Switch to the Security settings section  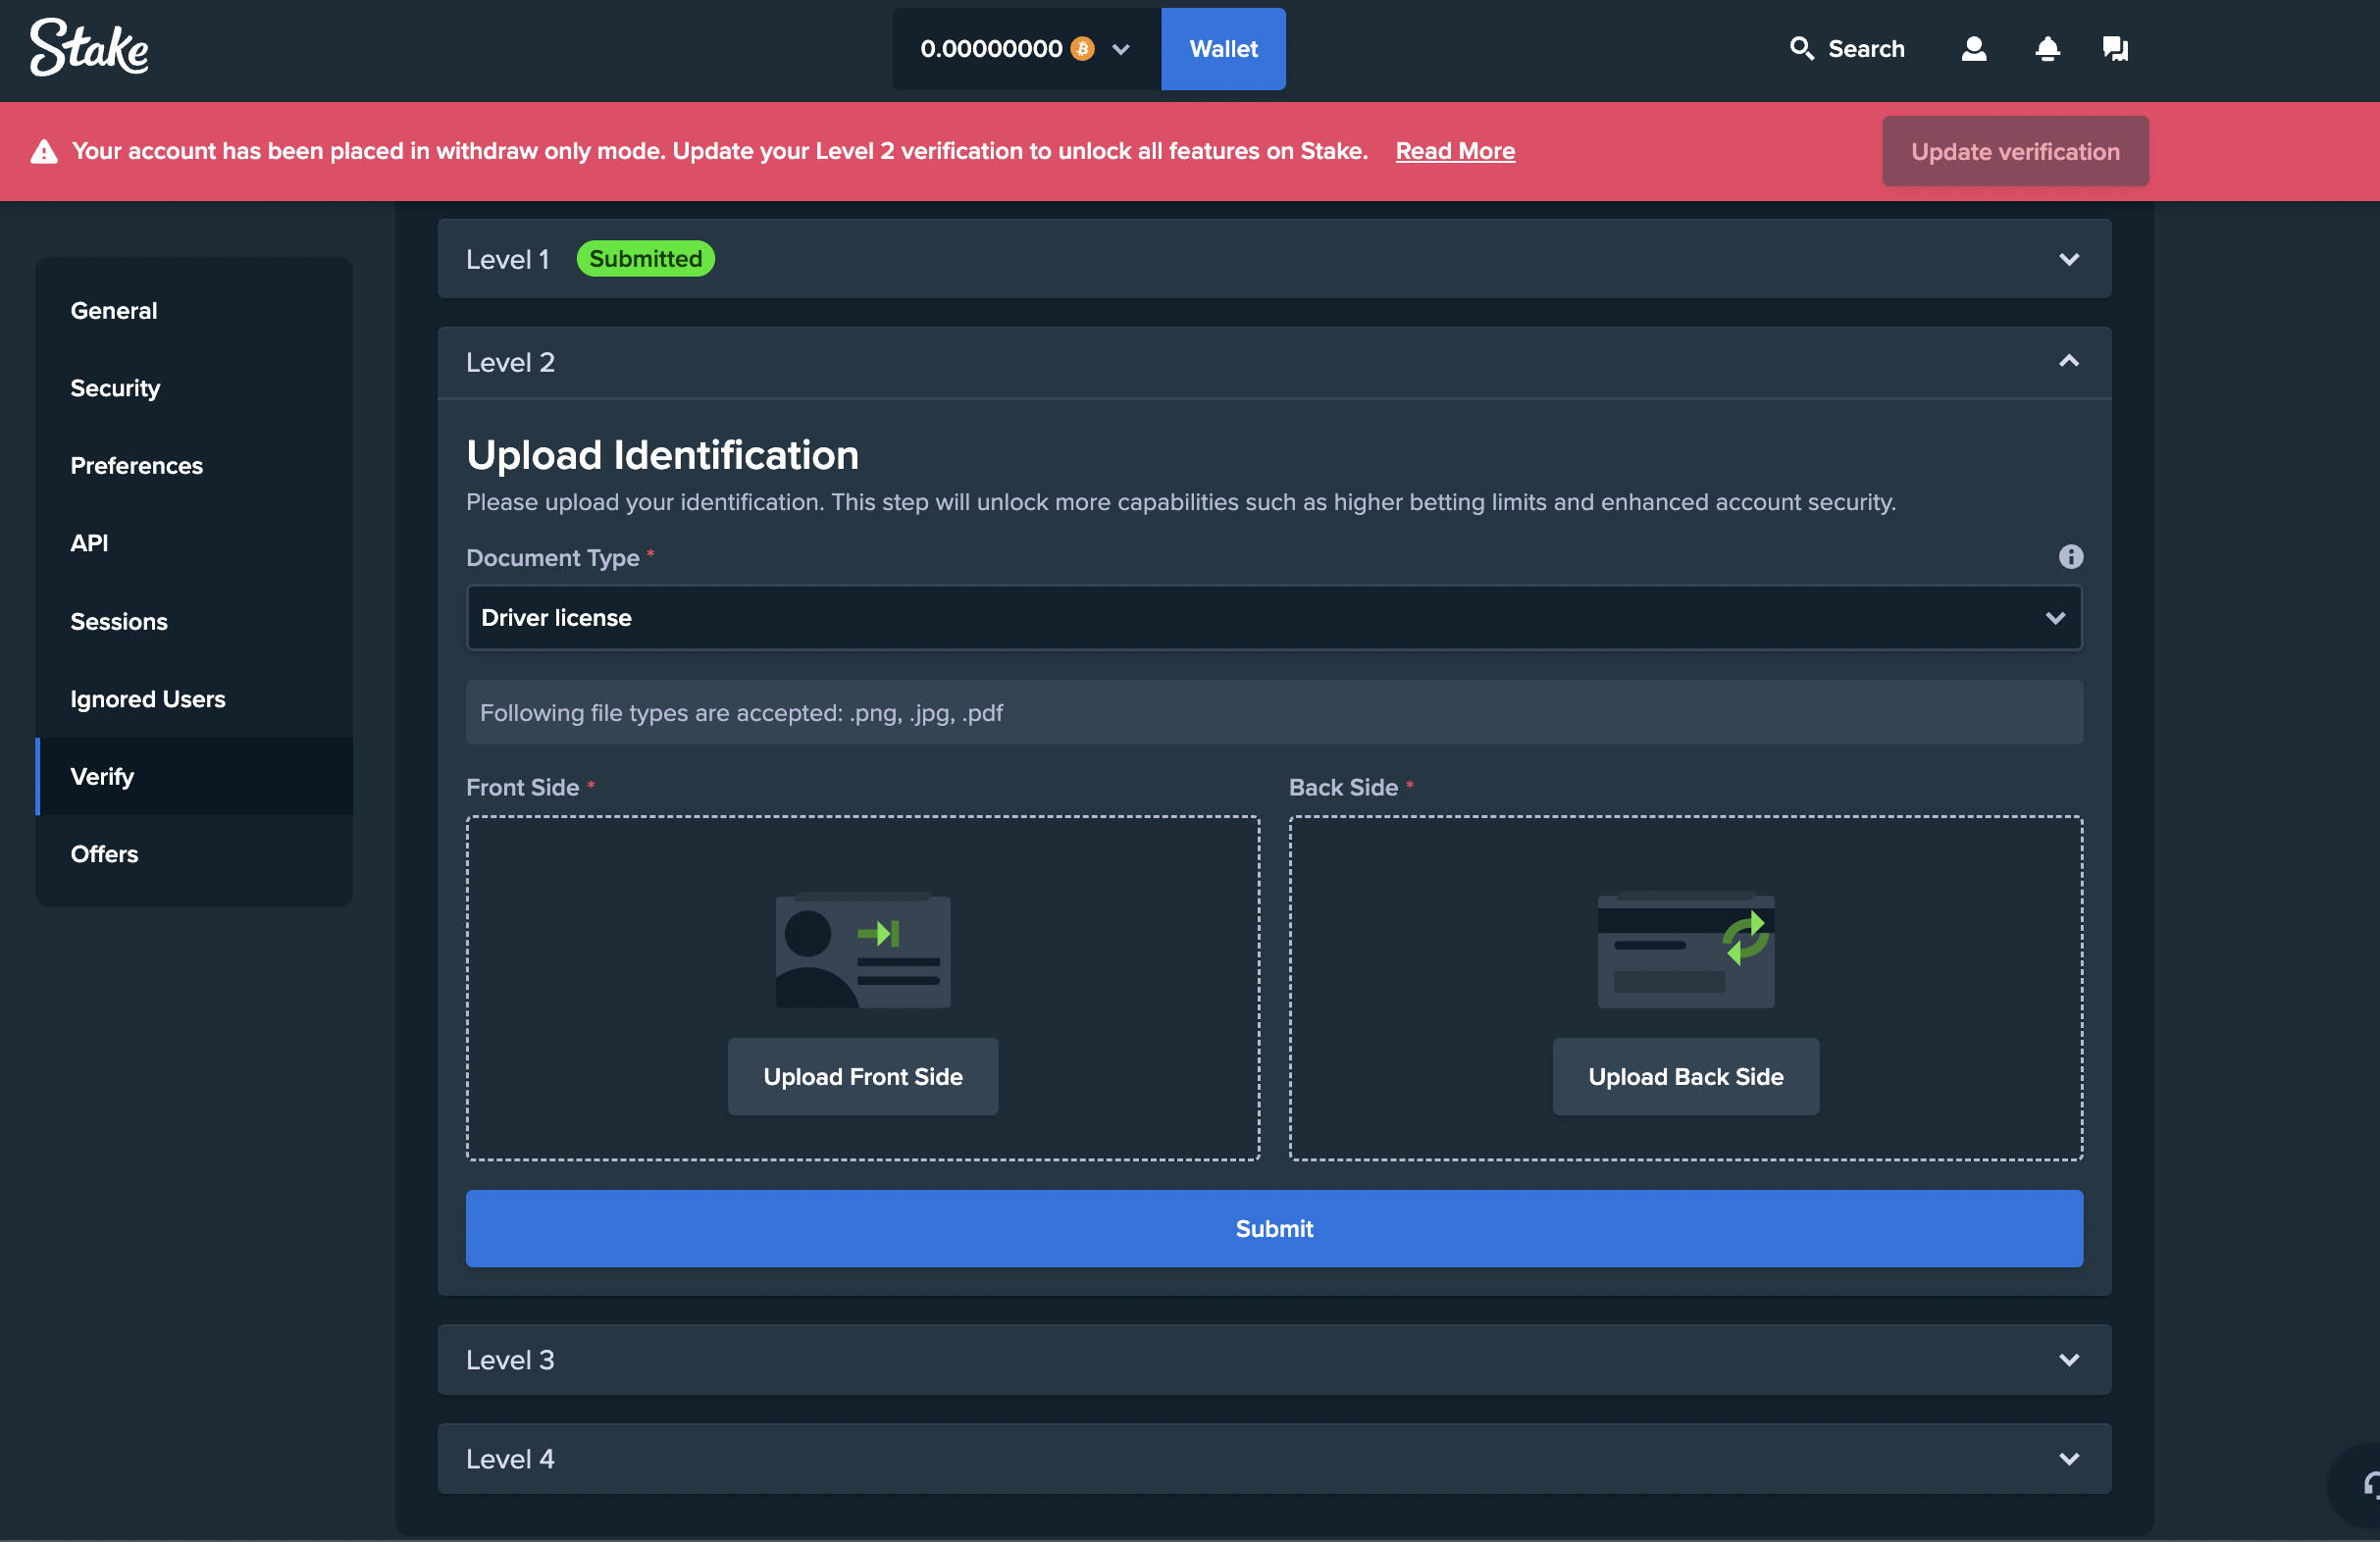tap(115, 388)
